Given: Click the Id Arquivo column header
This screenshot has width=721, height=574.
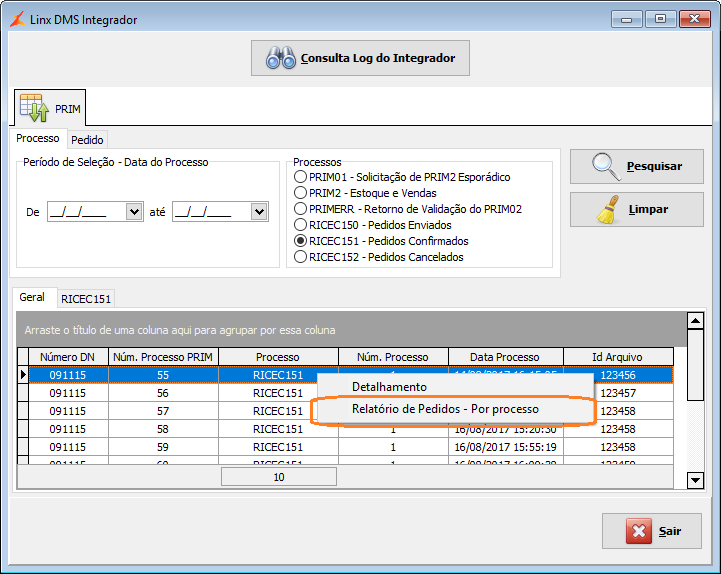Looking at the screenshot, I should [618, 357].
